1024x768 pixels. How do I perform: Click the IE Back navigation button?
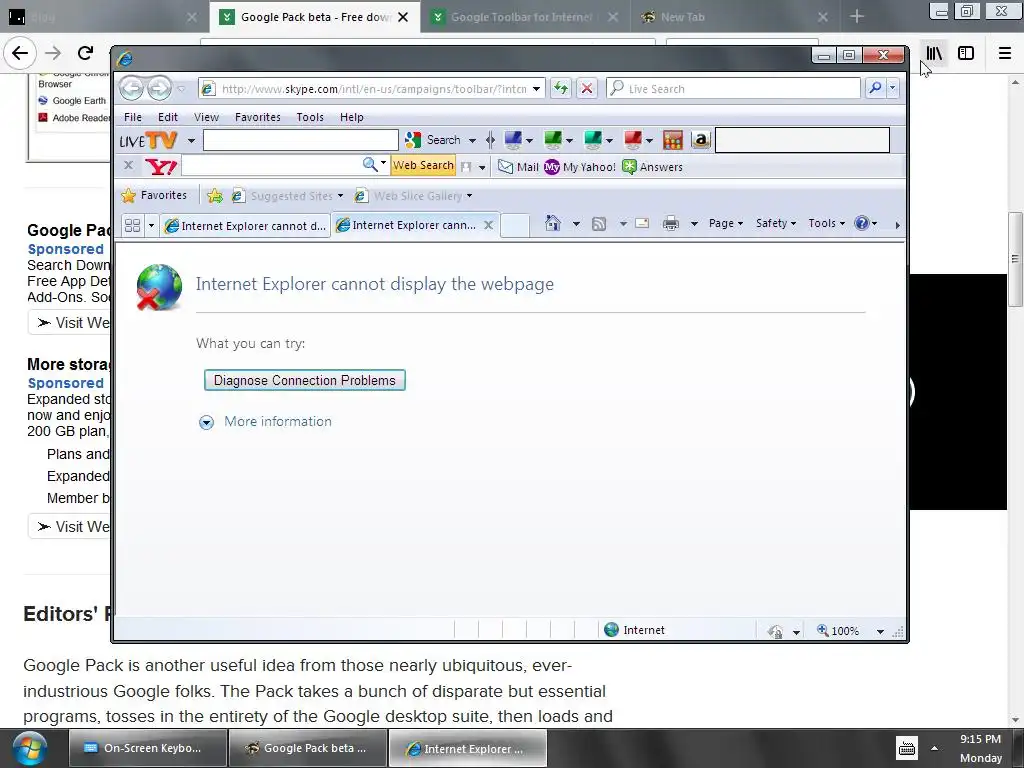tap(131, 88)
